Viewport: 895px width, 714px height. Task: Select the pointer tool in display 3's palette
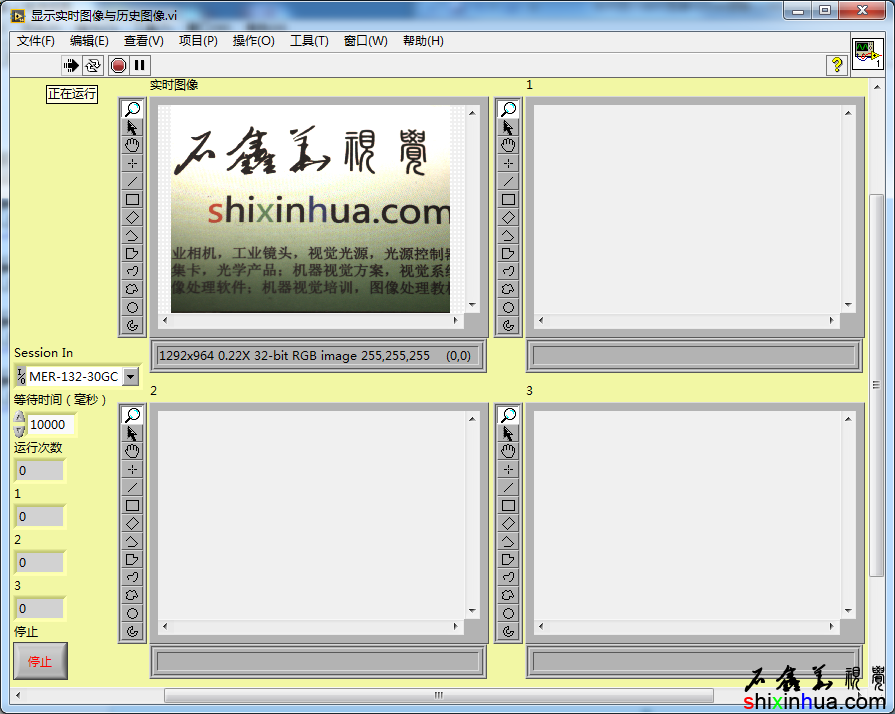click(x=509, y=433)
